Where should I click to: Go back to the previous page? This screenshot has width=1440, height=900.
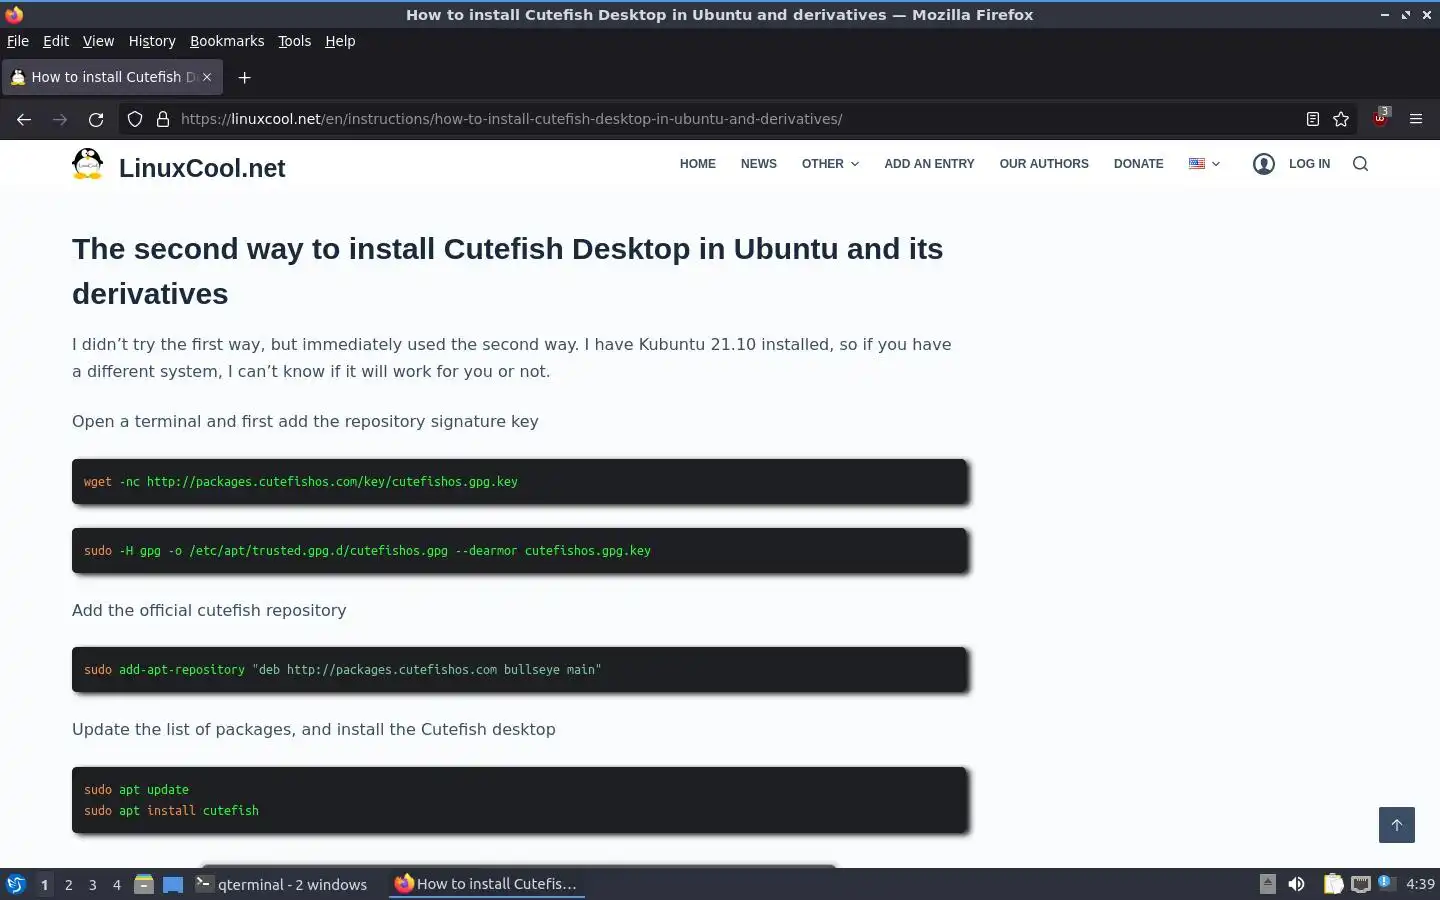(24, 119)
